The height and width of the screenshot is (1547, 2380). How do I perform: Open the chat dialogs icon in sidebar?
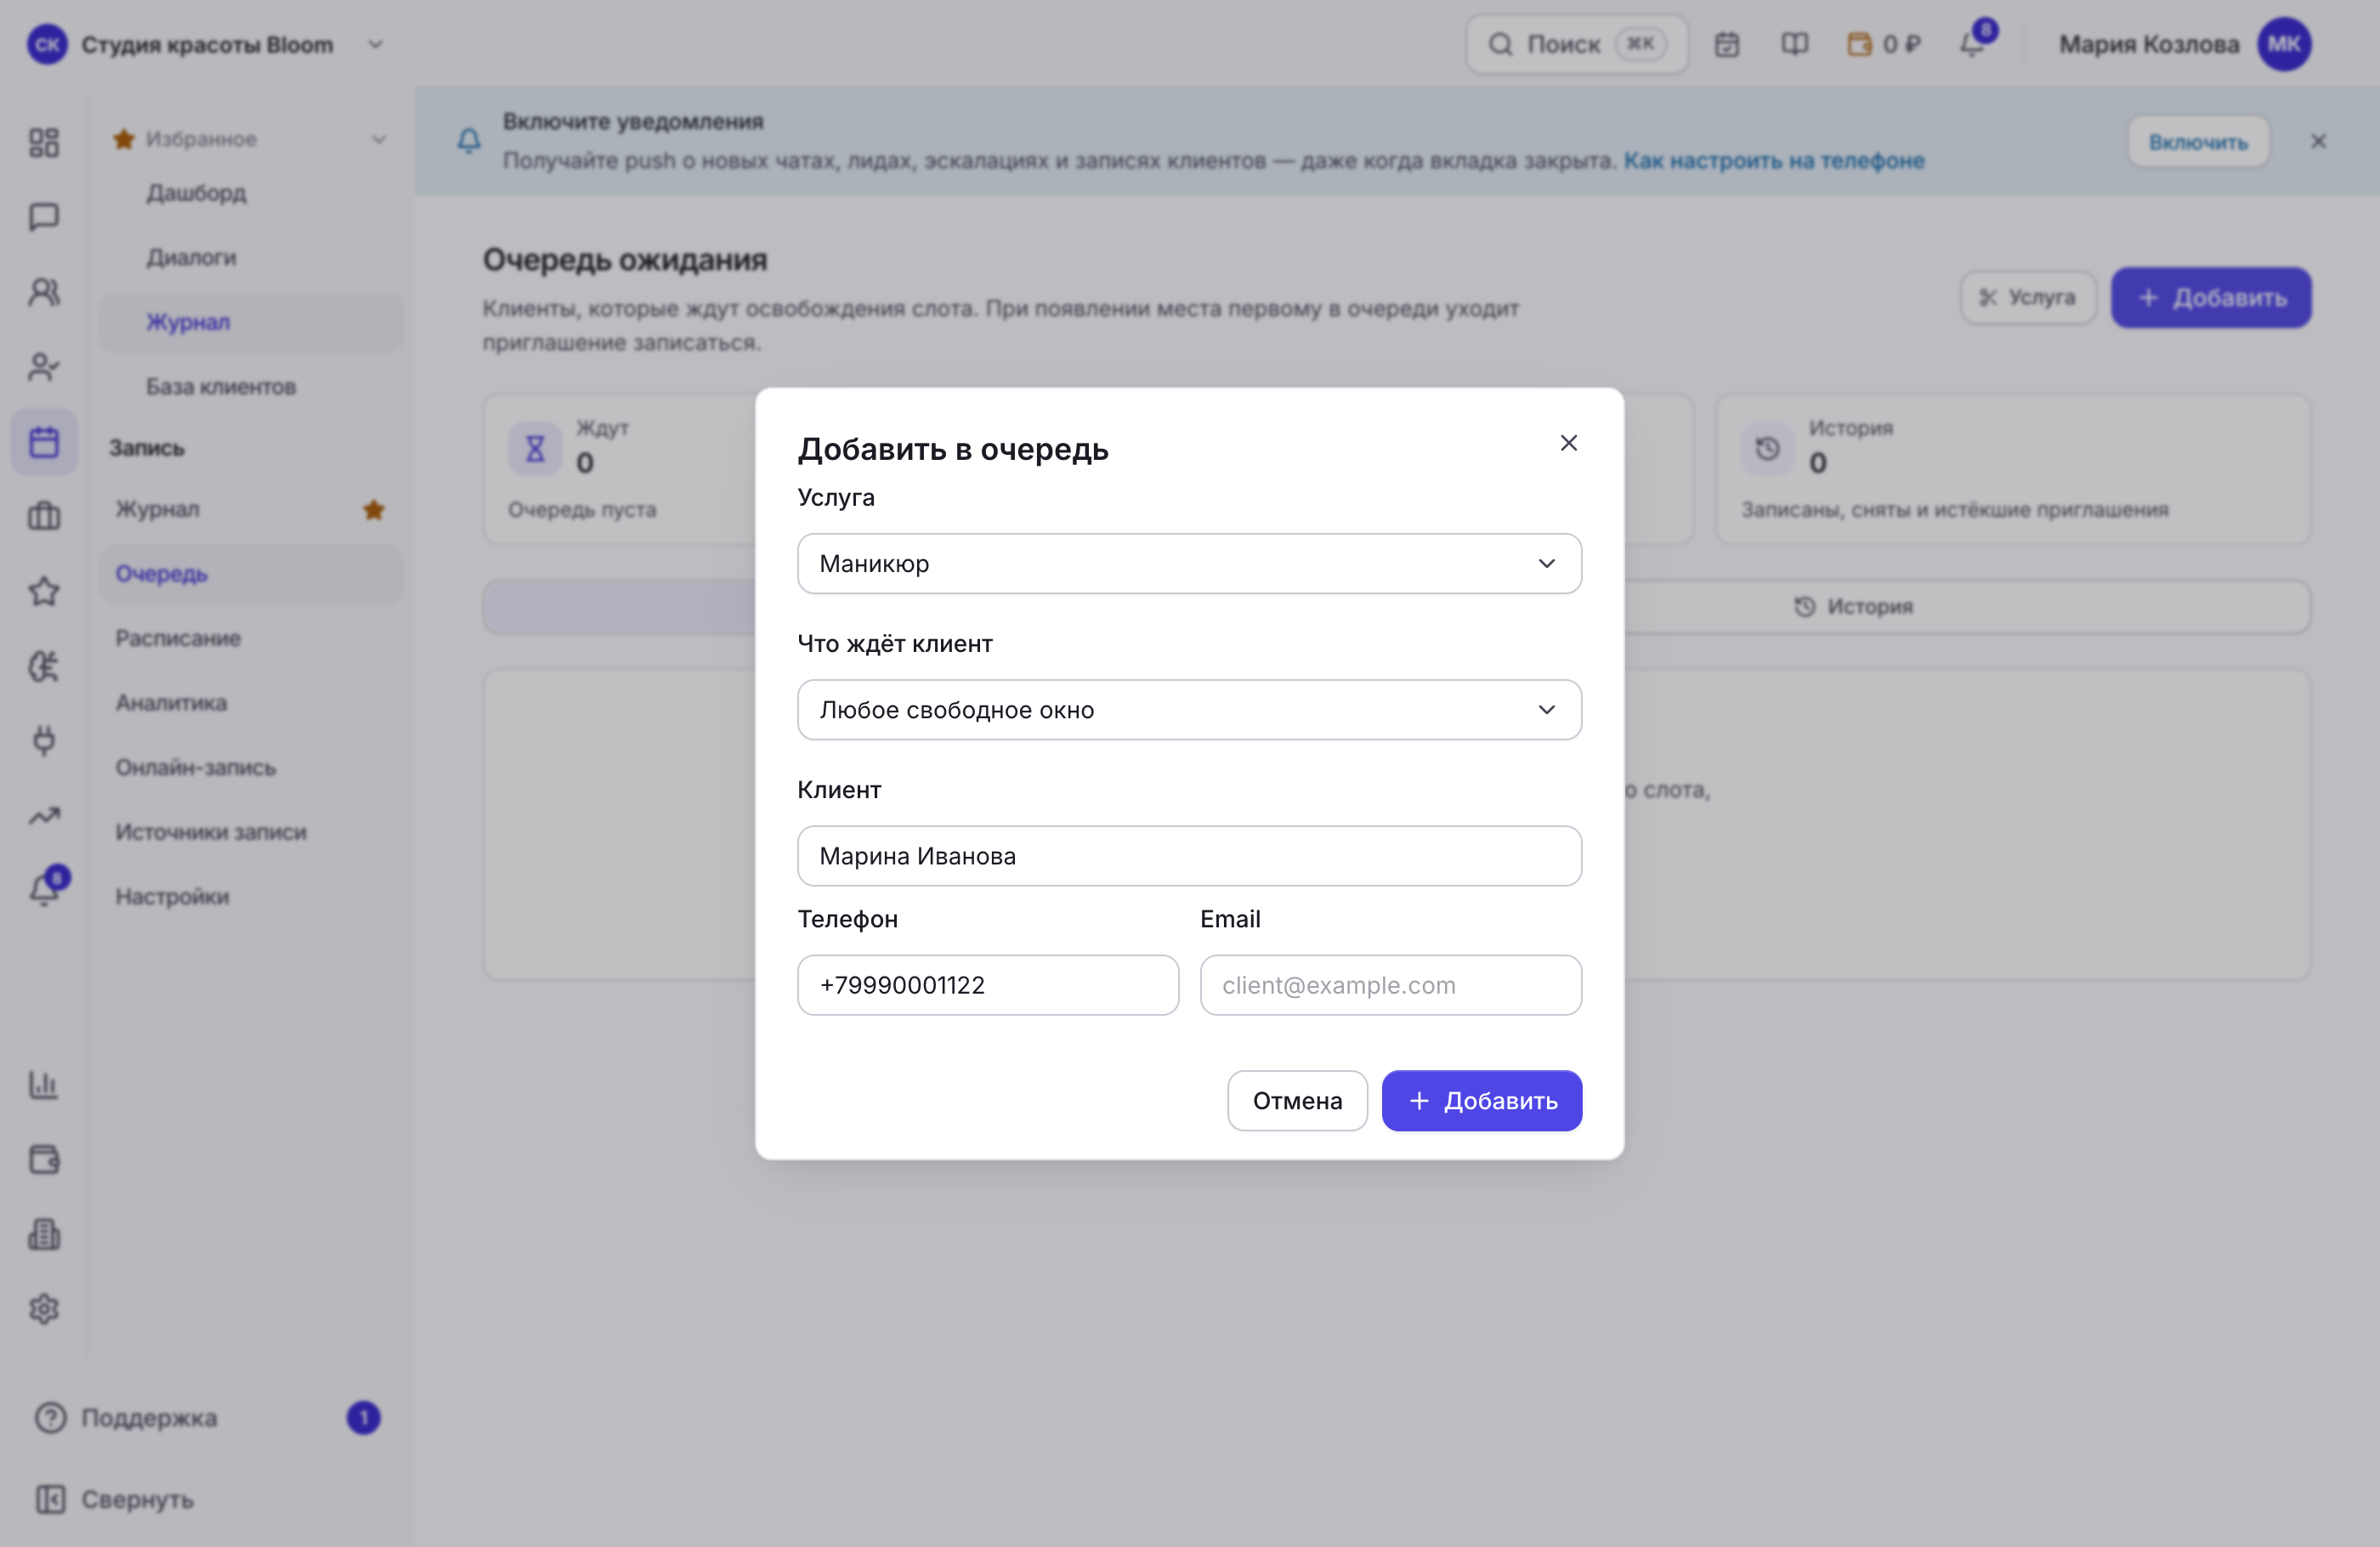[44, 217]
